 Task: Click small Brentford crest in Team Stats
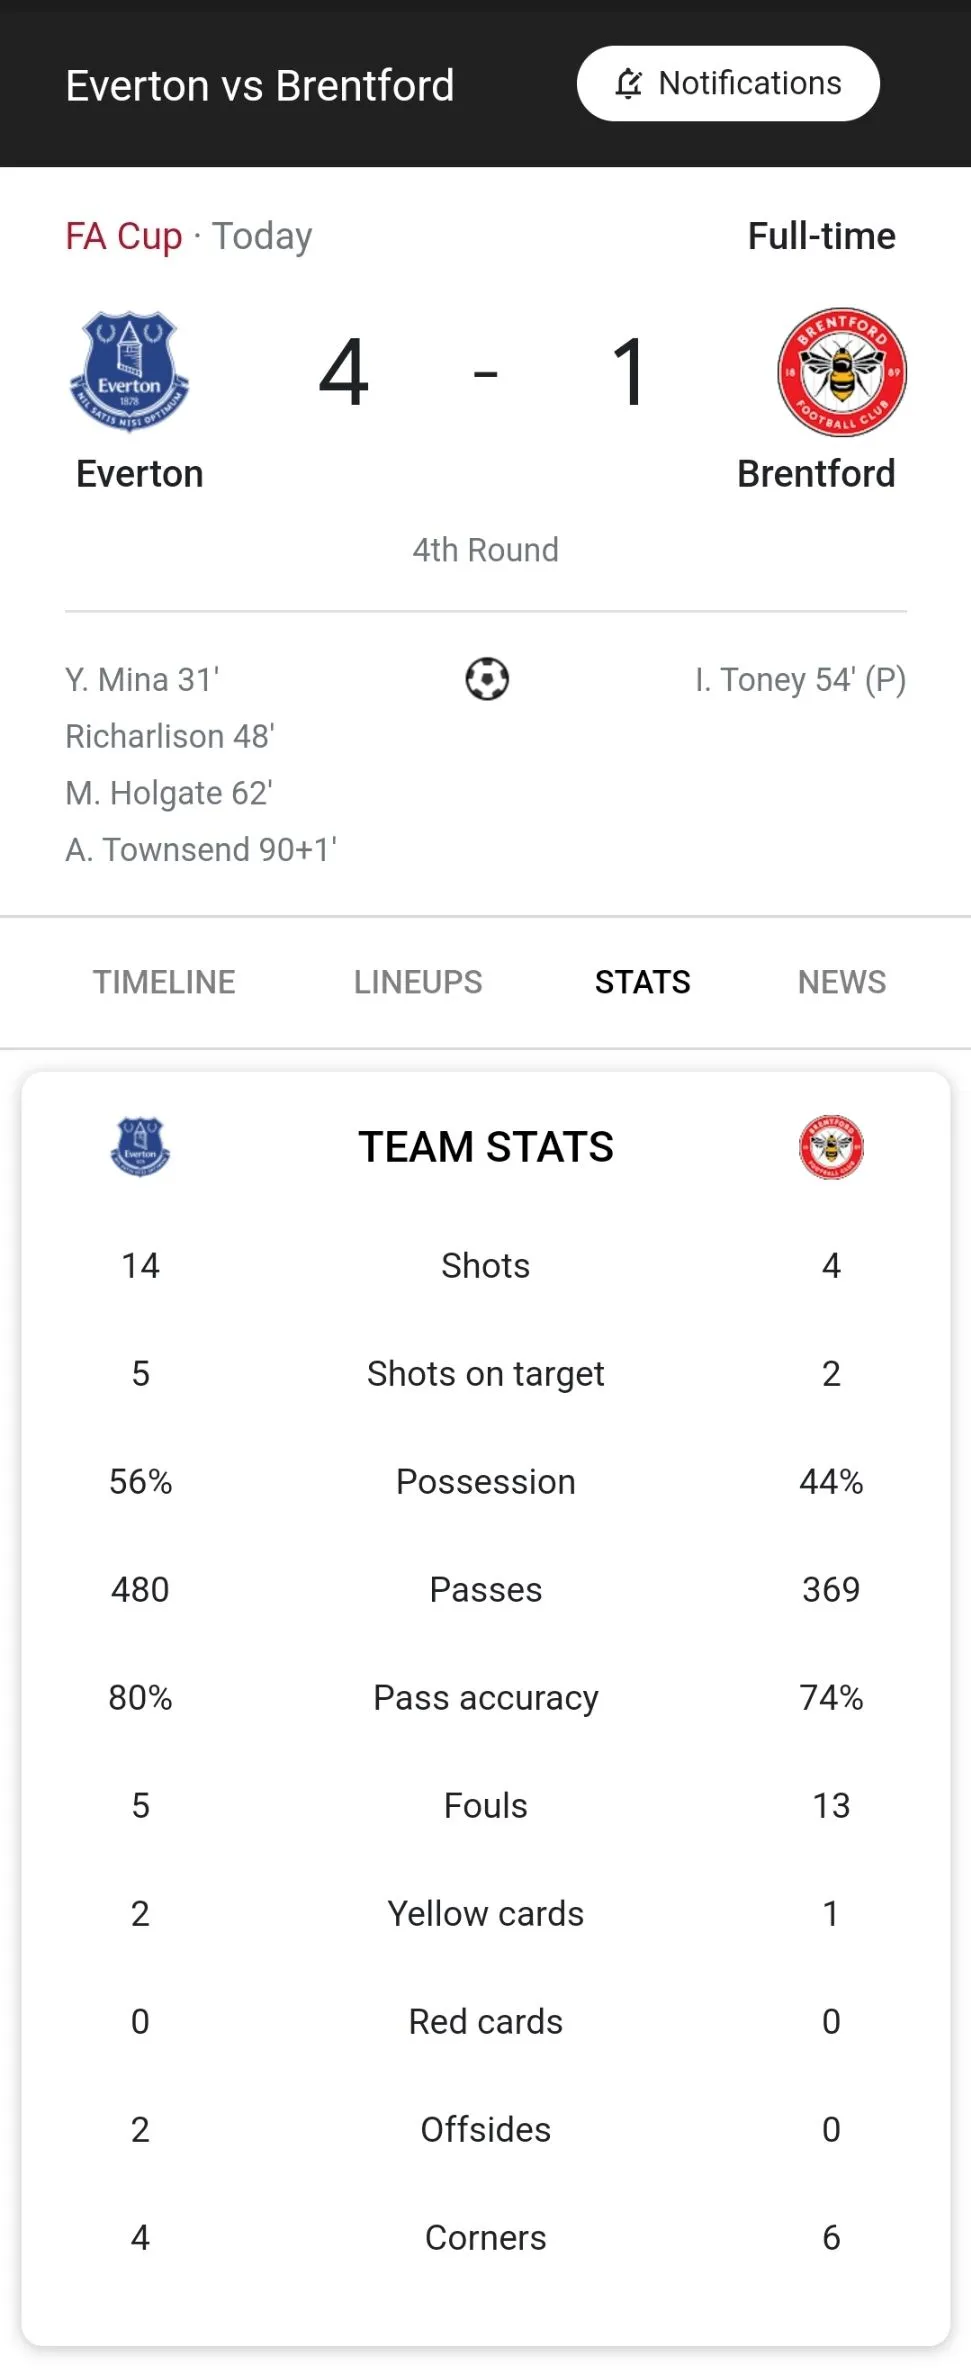click(x=831, y=1146)
